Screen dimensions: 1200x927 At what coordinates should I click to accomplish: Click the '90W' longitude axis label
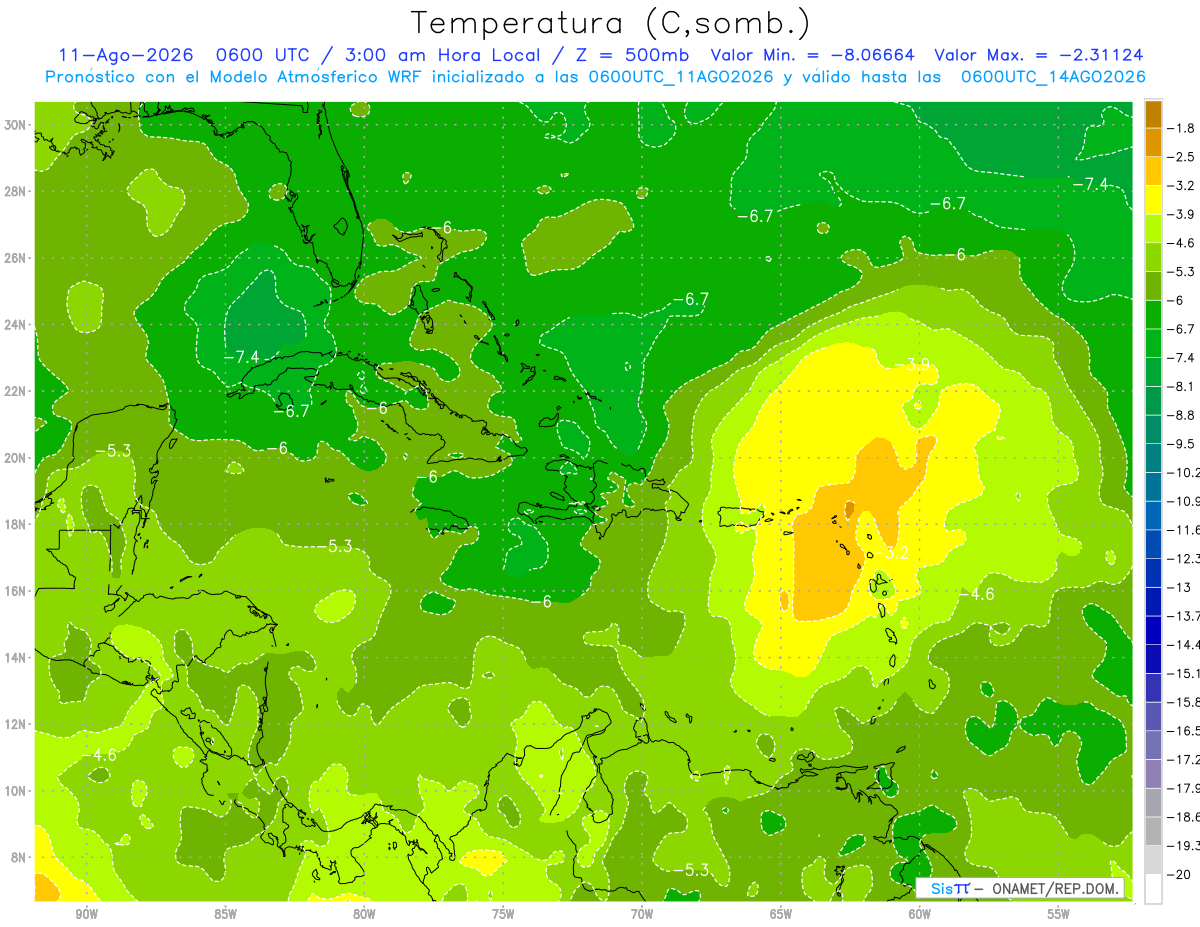(86, 914)
